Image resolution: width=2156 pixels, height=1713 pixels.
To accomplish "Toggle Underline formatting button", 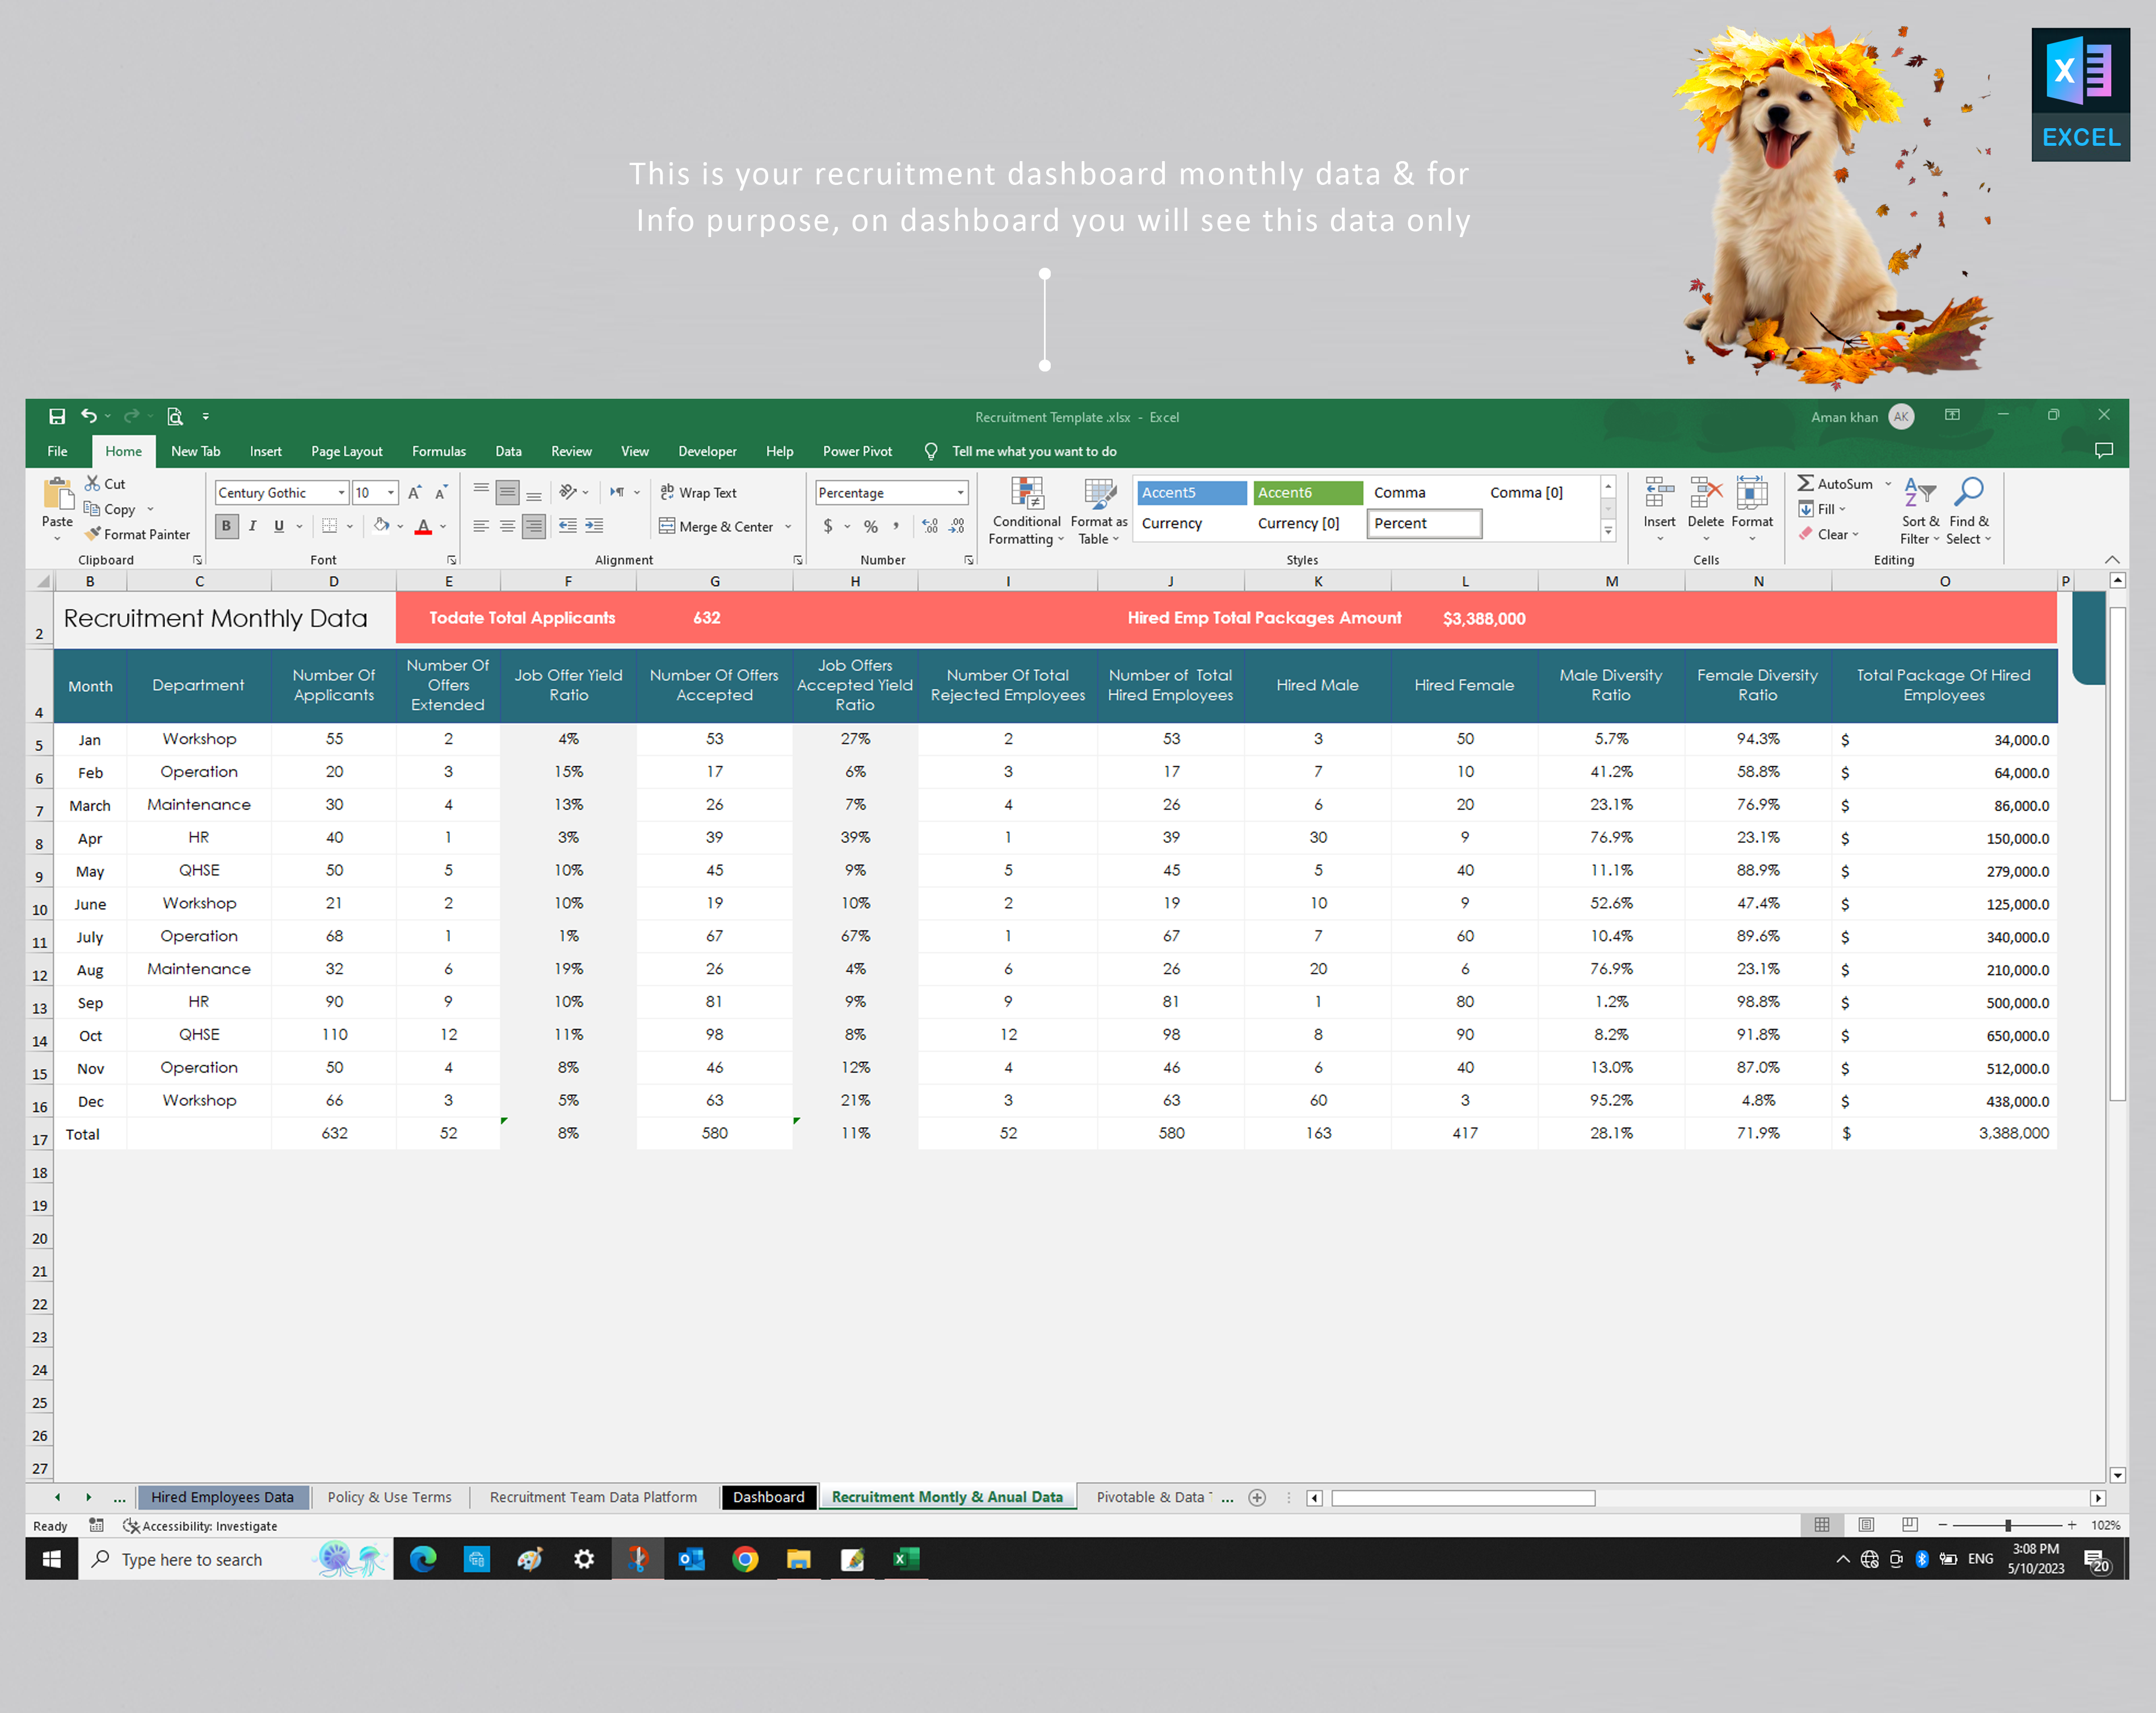I will click(x=279, y=526).
